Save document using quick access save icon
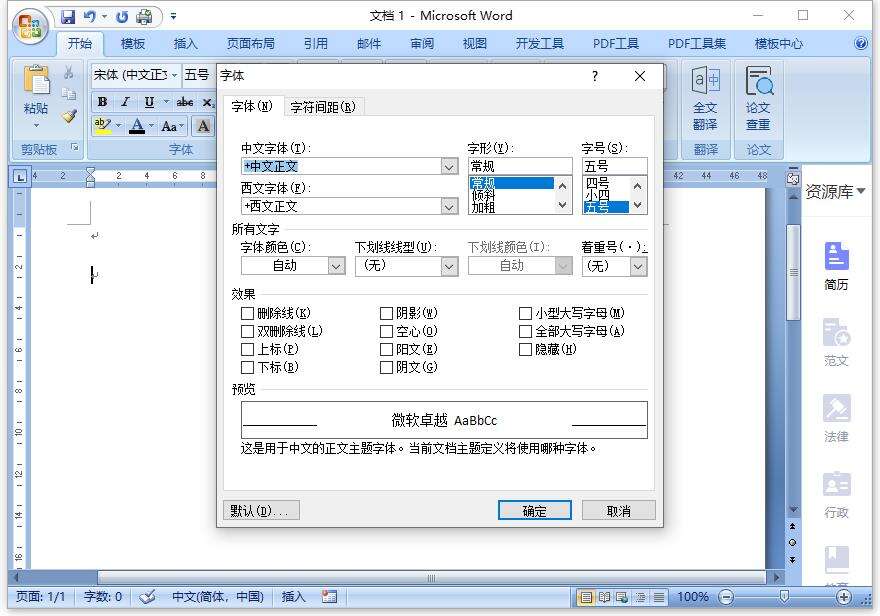Screen dimensions: 880x616 point(68,17)
